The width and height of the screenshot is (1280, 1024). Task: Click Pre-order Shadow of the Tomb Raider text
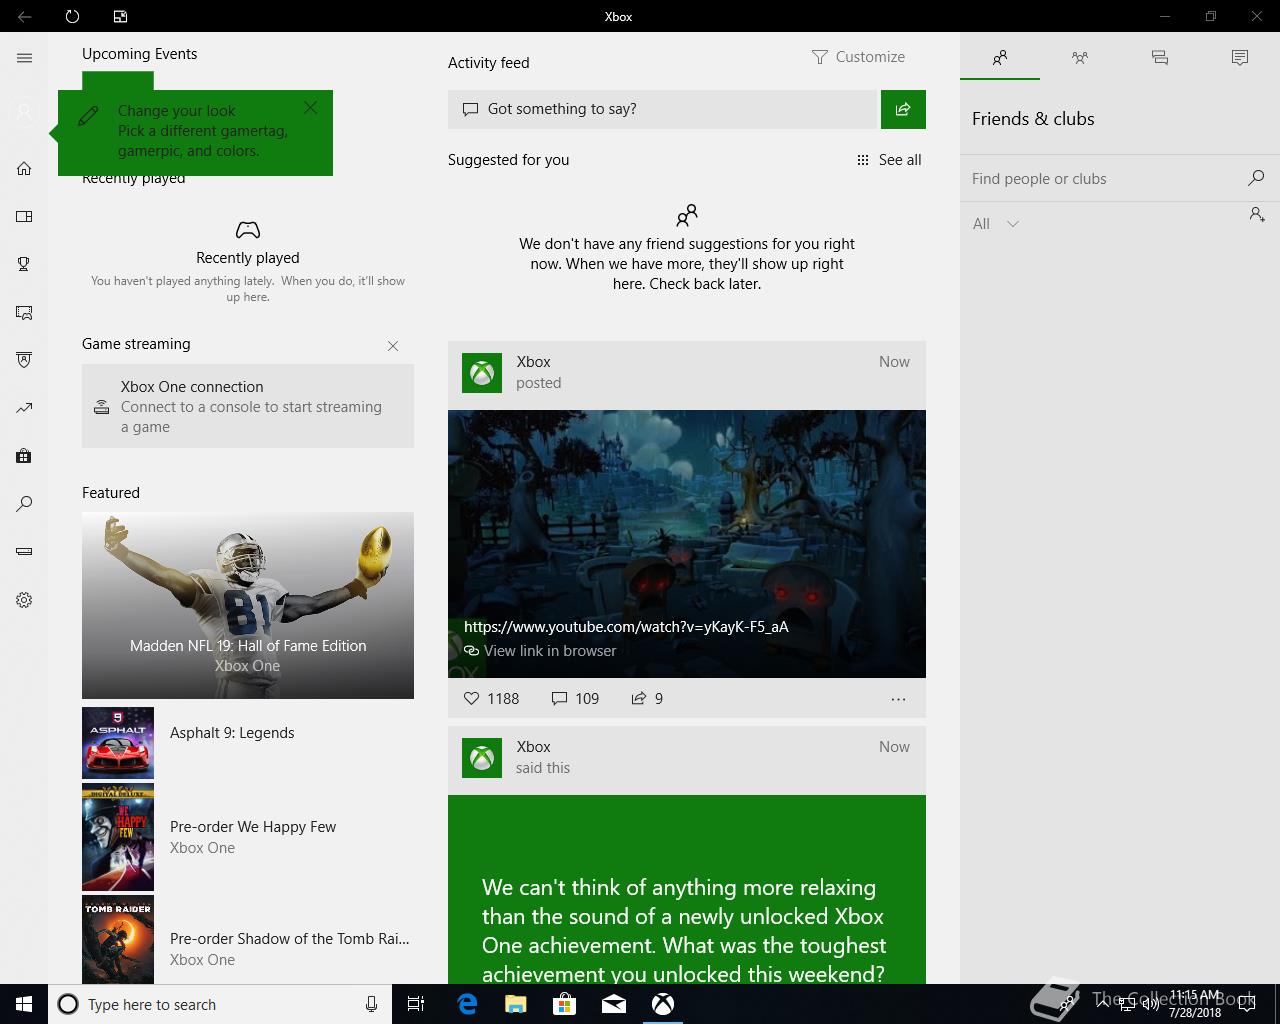[x=290, y=939]
